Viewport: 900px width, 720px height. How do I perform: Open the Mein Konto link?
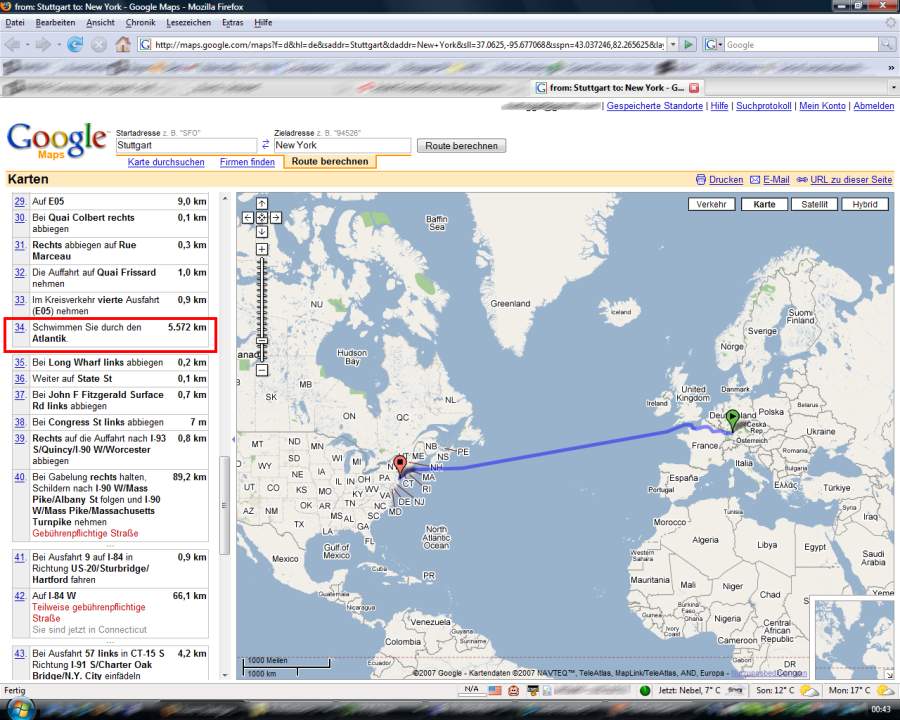tap(822, 106)
